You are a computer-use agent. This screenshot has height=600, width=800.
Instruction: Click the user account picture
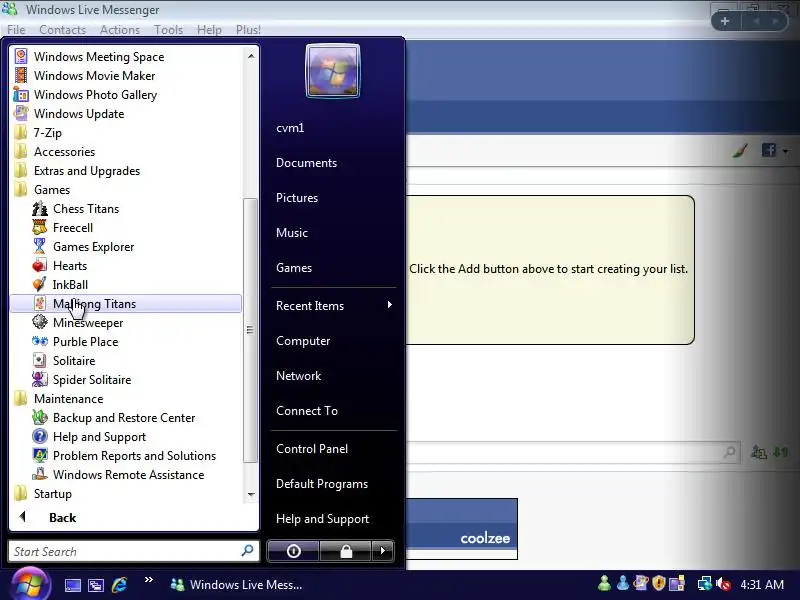333,70
